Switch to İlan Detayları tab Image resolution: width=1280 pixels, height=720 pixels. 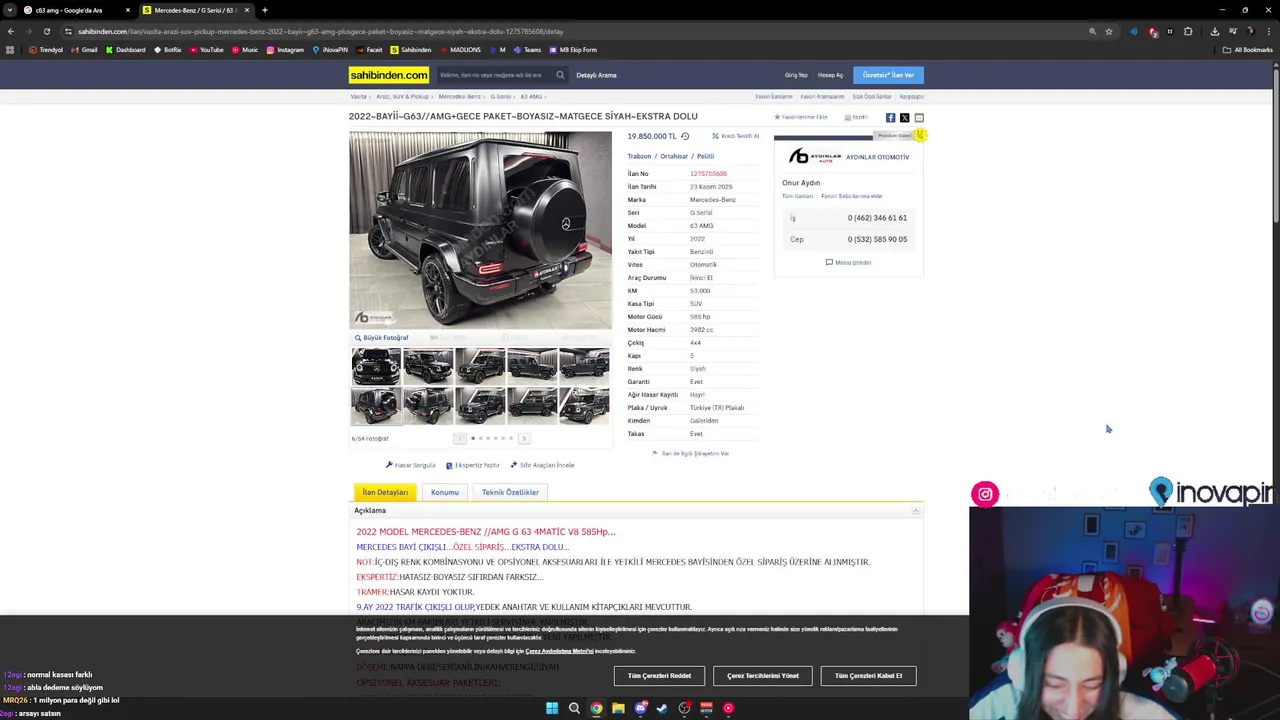pyautogui.click(x=385, y=492)
